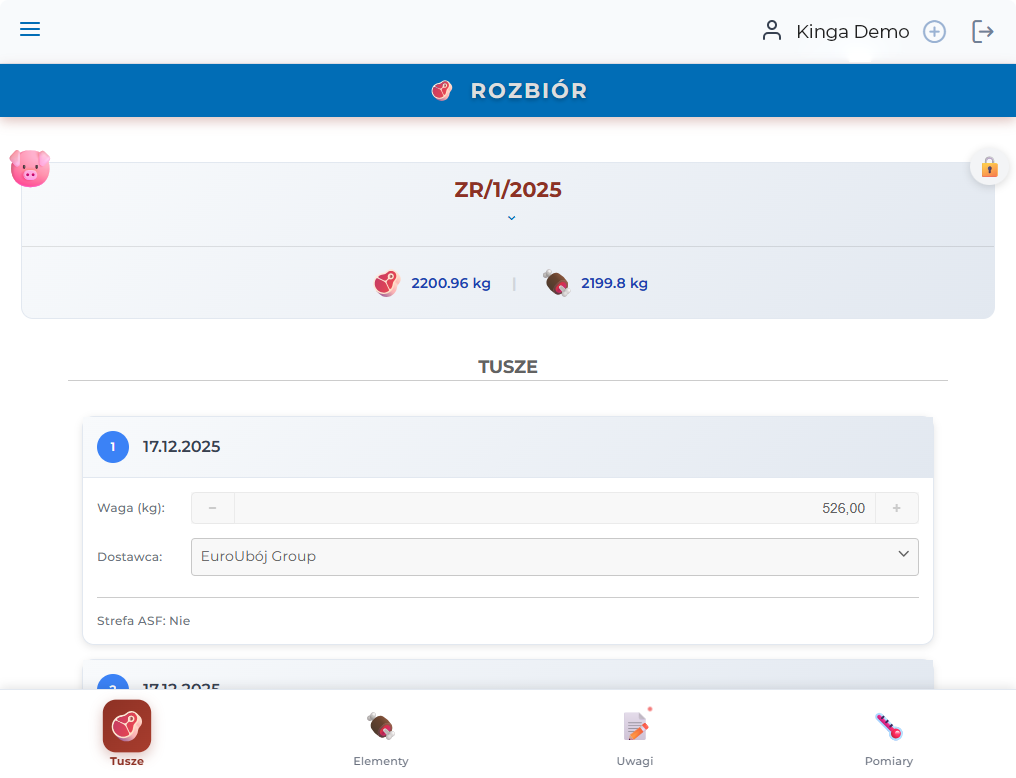Open the Pomiary tab
The width and height of the screenshot is (1016, 778).
[889, 733]
